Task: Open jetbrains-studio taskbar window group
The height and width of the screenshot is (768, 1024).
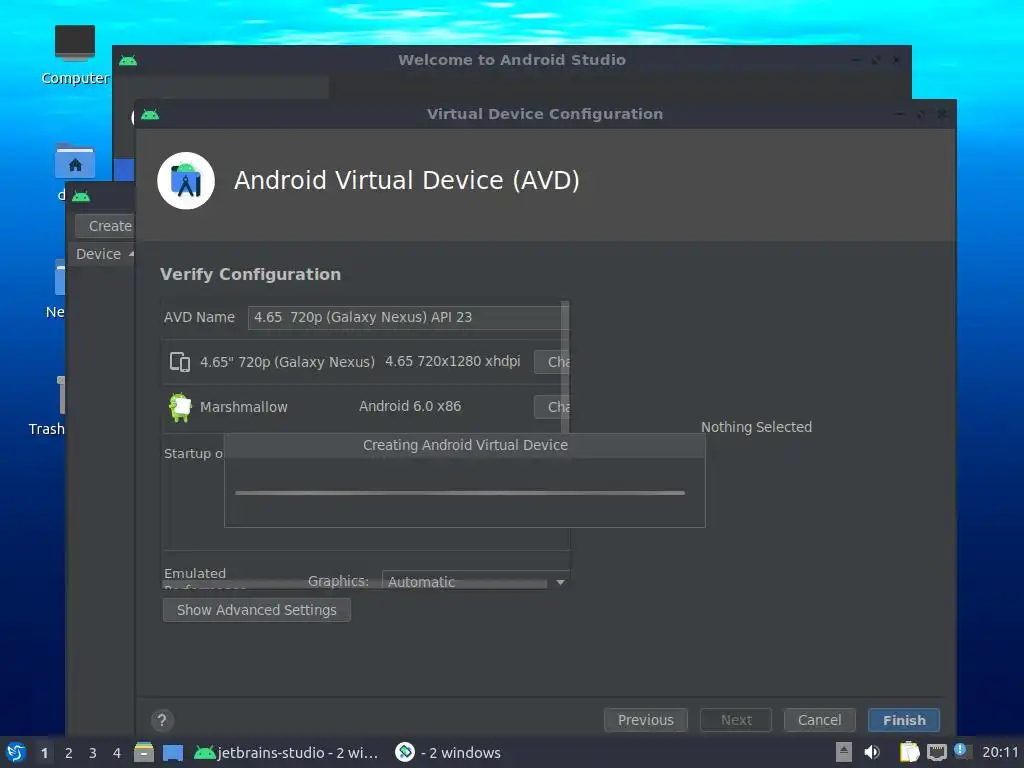Action: point(286,753)
